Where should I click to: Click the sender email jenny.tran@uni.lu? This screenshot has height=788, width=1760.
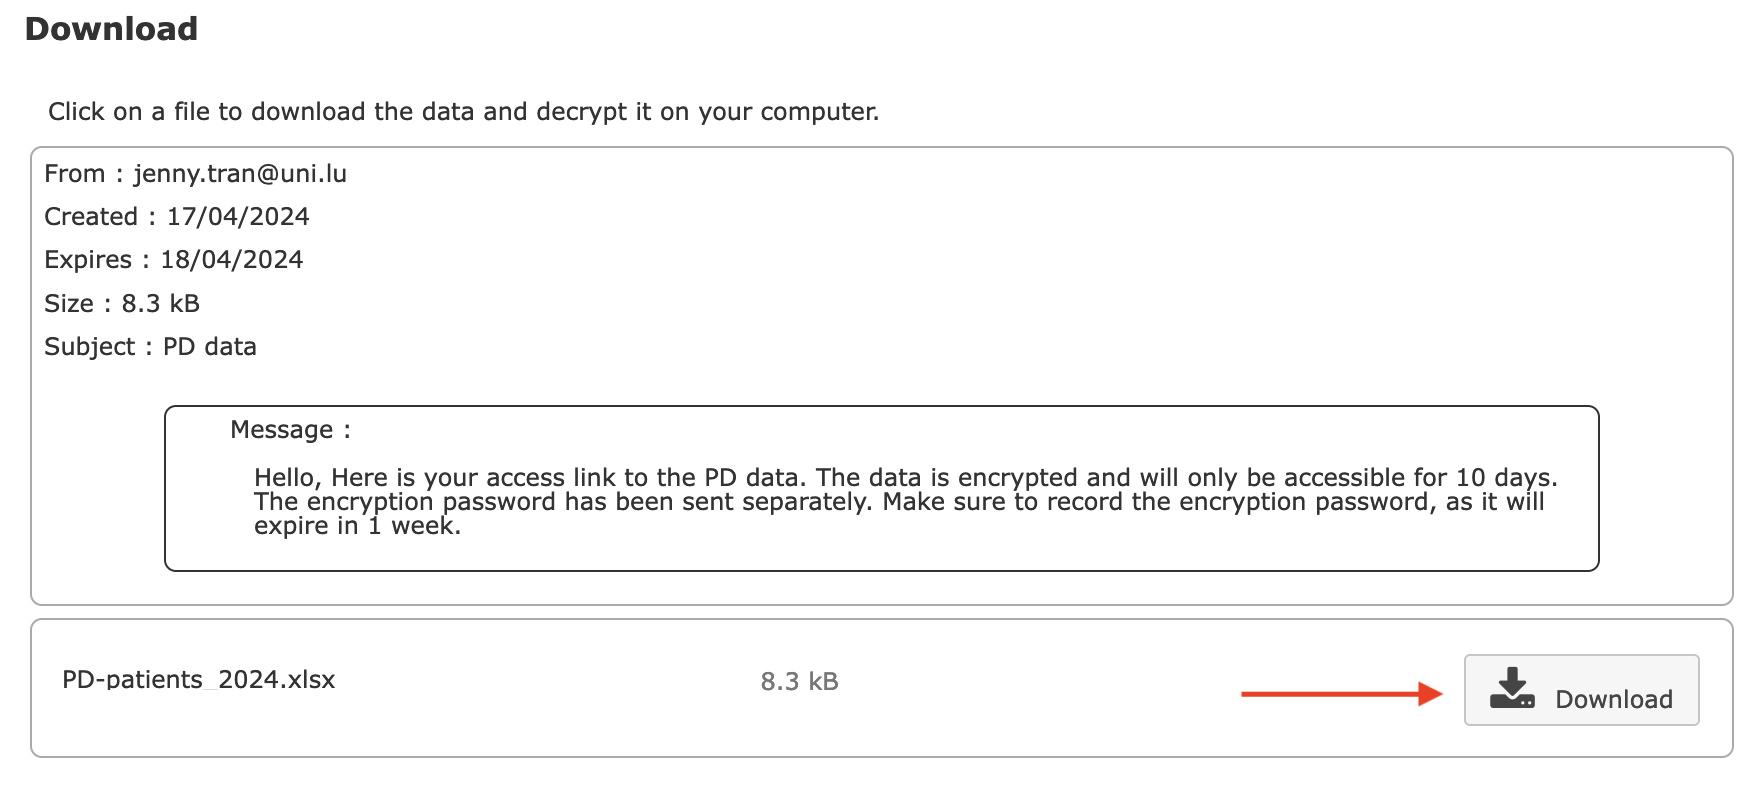click(x=240, y=174)
